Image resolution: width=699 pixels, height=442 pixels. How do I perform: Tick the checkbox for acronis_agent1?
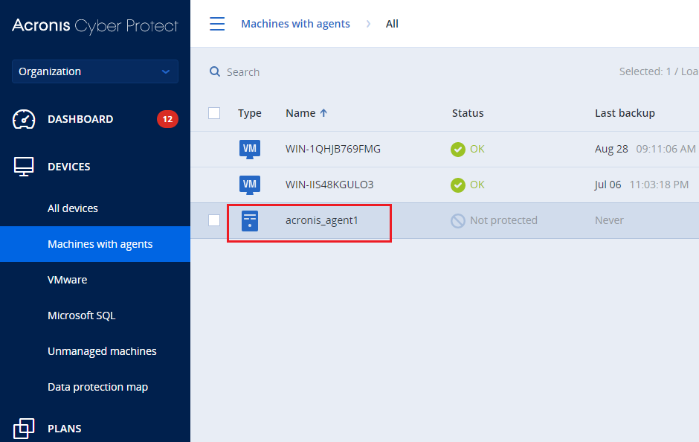pyautogui.click(x=214, y=220)
